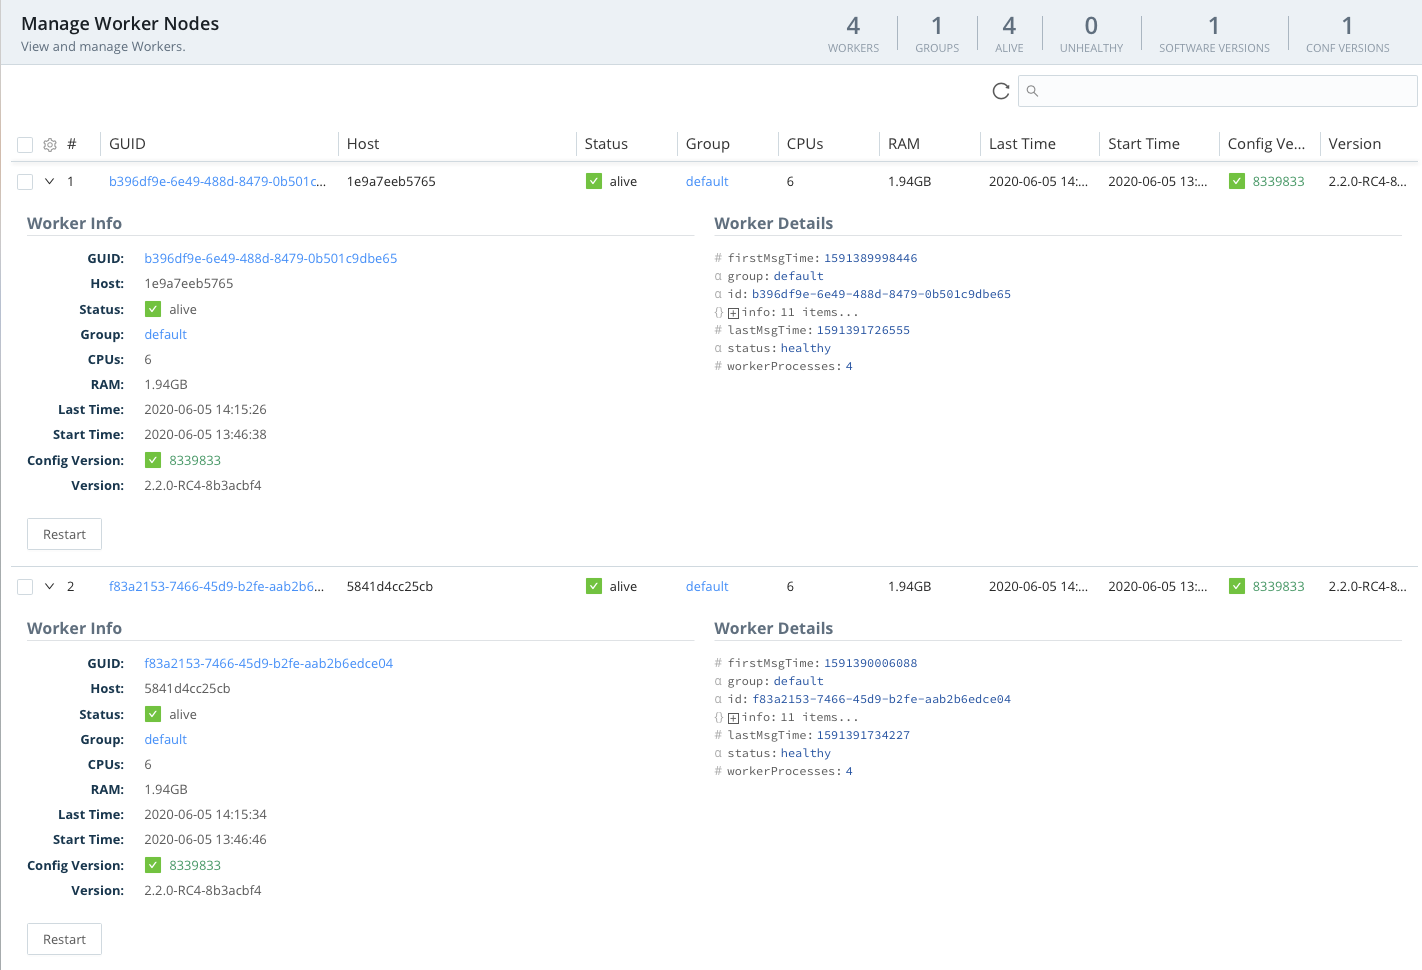The width and height of the screenshot is (1422, 970).
Task: Collapse worker row 1 using its chevron
Action: click(49, 181)
